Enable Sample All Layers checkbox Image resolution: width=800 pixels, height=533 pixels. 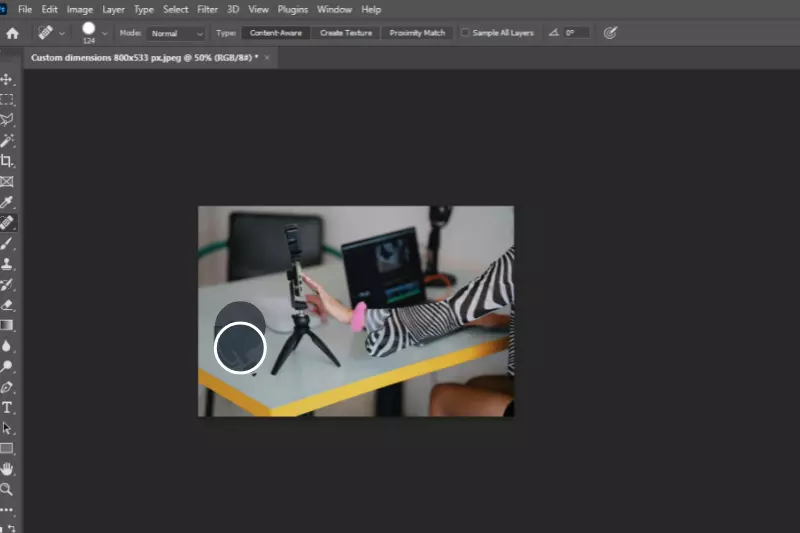click(465, 33)
